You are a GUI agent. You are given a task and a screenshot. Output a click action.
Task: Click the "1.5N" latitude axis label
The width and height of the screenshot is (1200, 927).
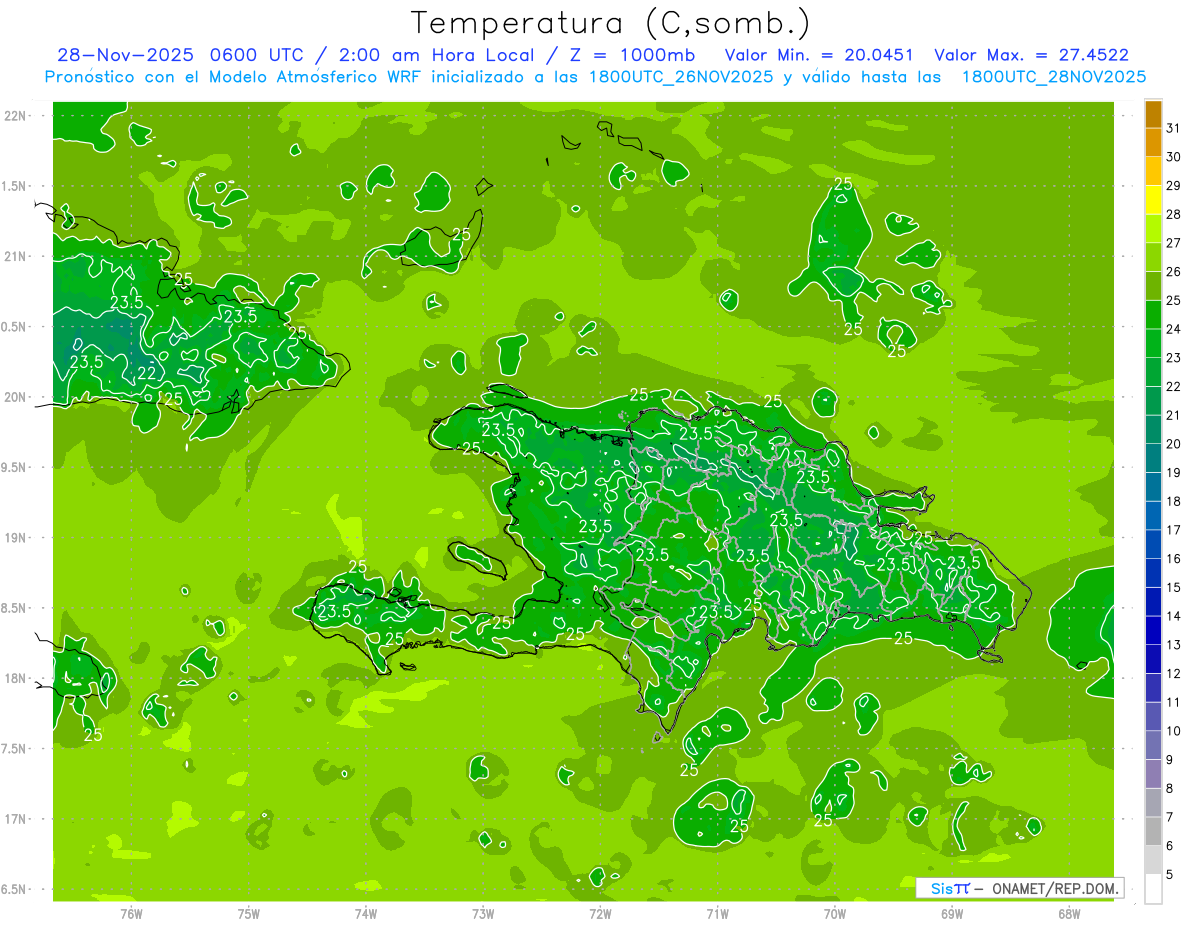click(15, 186)
